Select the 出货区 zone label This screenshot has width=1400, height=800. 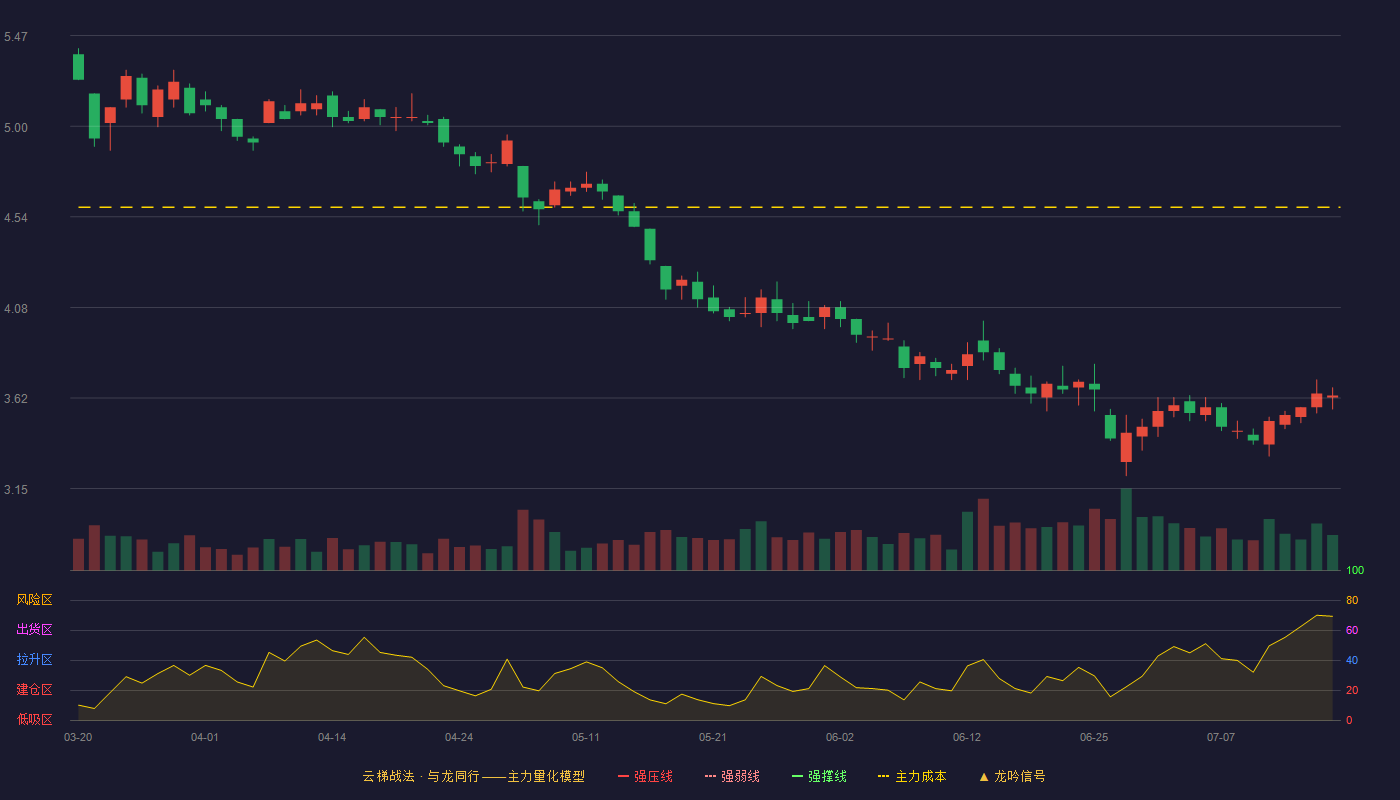pyautogui.click(x=34, y=630)
